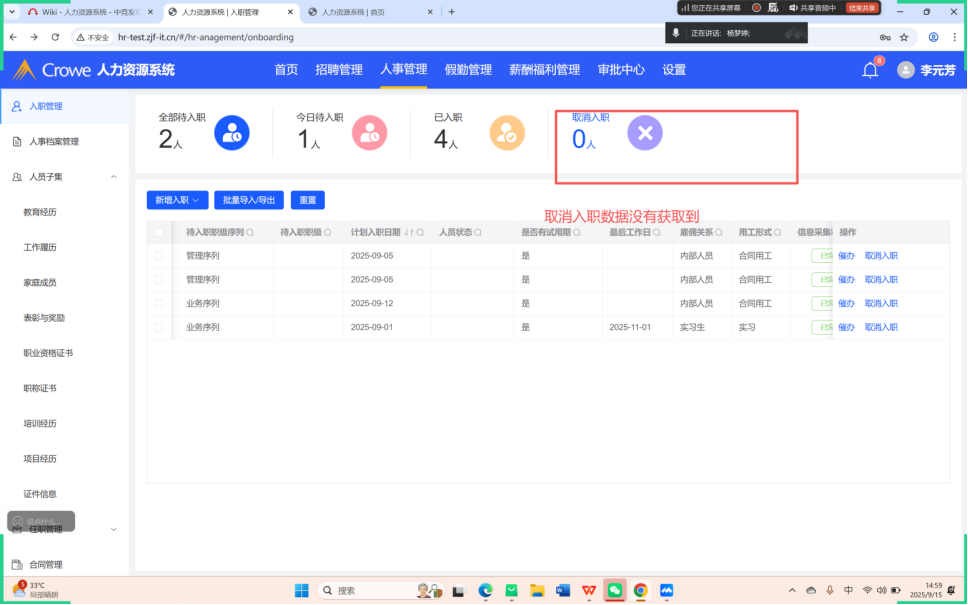Image resolution: width=968 pixels, height=605 pixels.
Task: Toggle the select-all checkbox in table header
Action: [x=159, y=232]
